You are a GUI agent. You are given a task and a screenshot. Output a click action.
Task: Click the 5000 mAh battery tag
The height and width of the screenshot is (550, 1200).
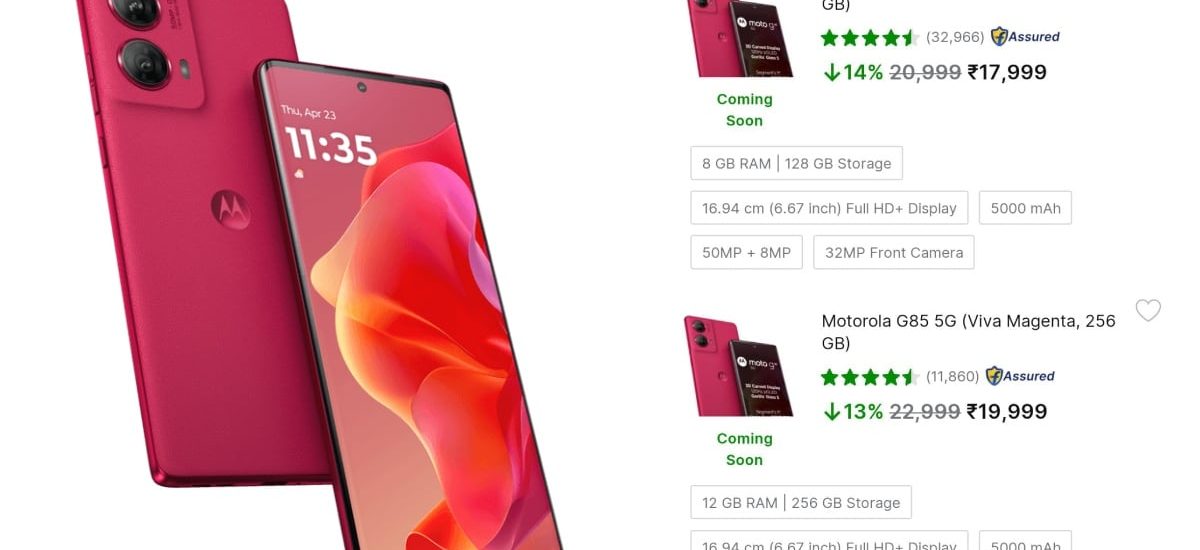click(1025, 208)
